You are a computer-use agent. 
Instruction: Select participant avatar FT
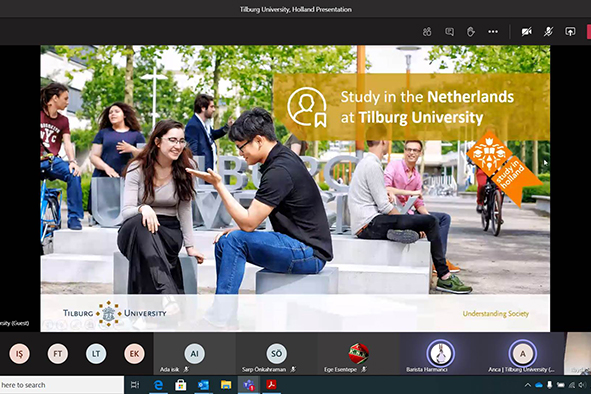tap(58, 354)
